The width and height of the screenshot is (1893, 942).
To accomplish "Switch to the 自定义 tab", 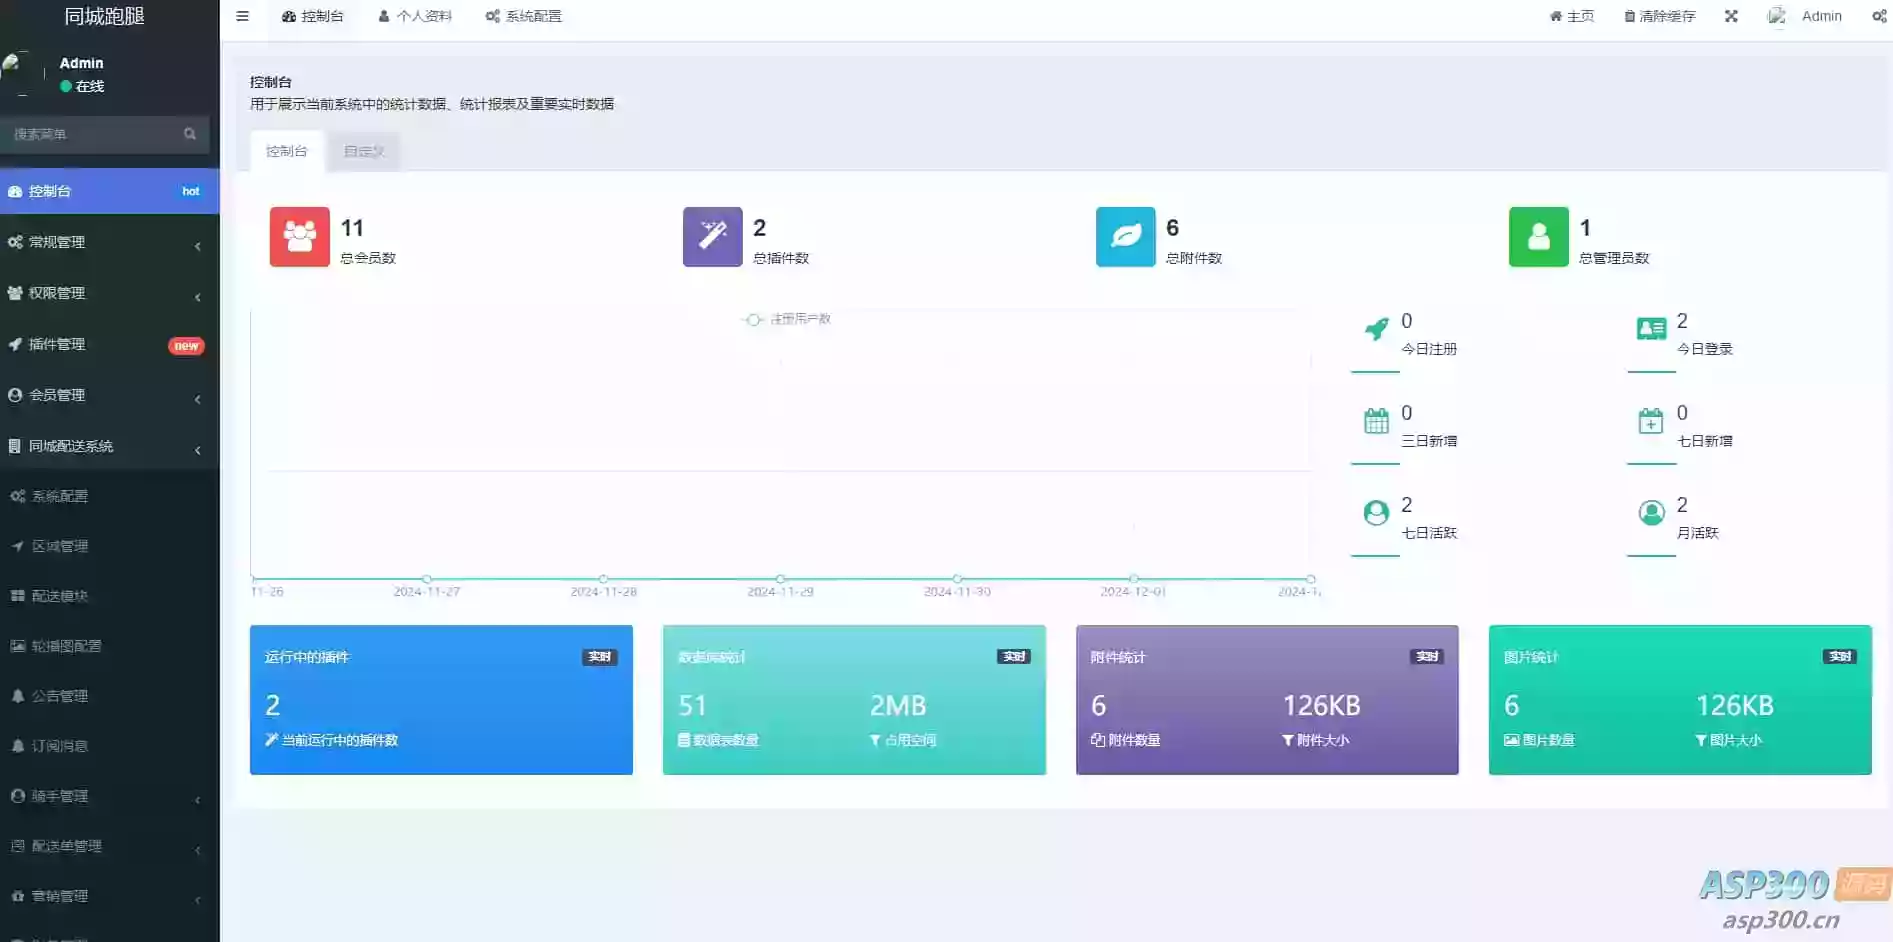I will [x=363, y=151].
